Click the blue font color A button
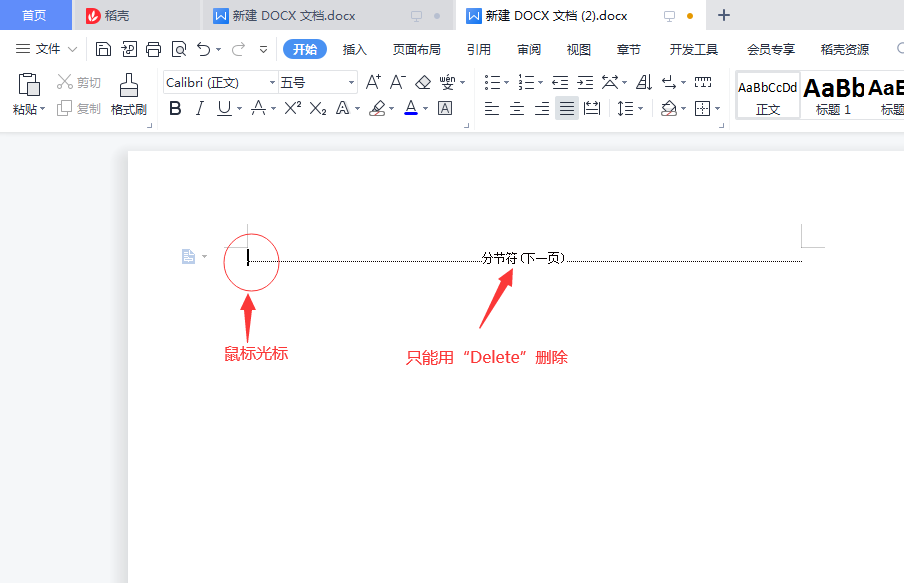 click(x=411, y=108)
